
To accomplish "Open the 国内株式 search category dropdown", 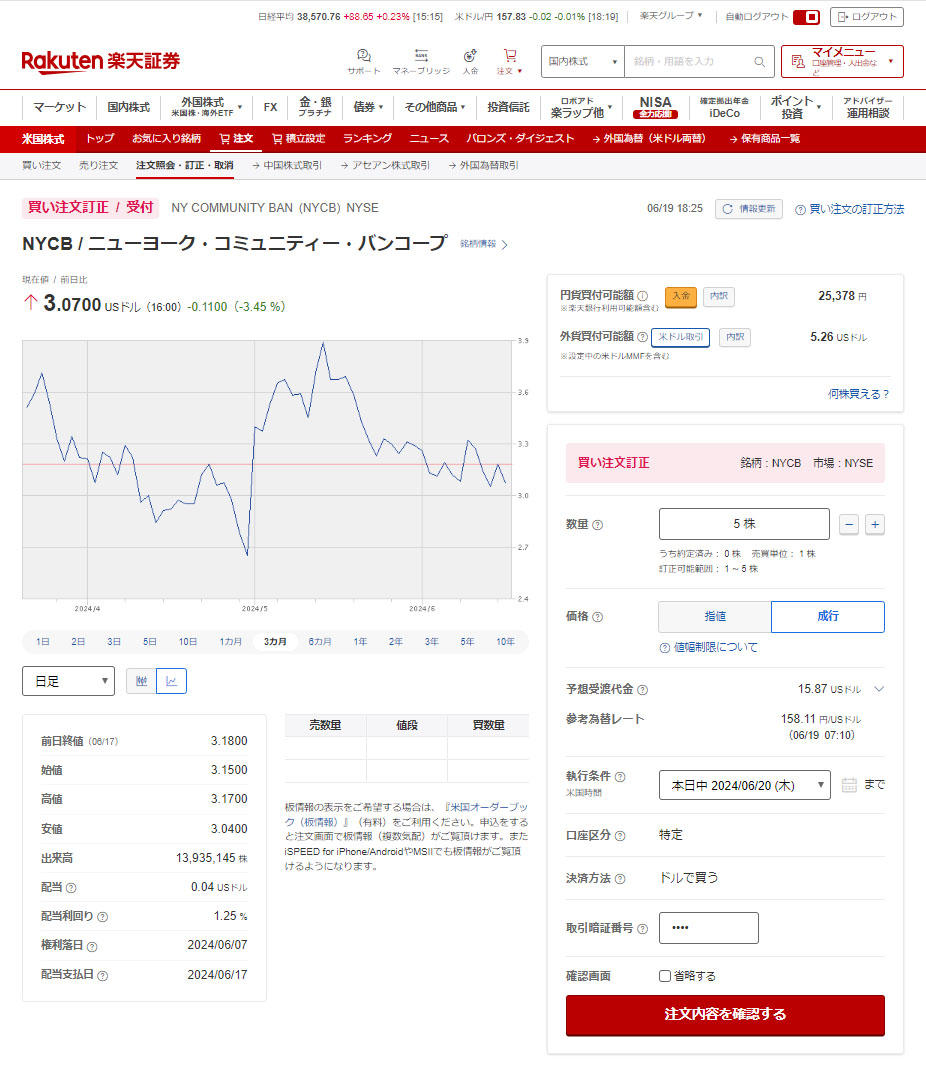I will [x=583, y=61].
